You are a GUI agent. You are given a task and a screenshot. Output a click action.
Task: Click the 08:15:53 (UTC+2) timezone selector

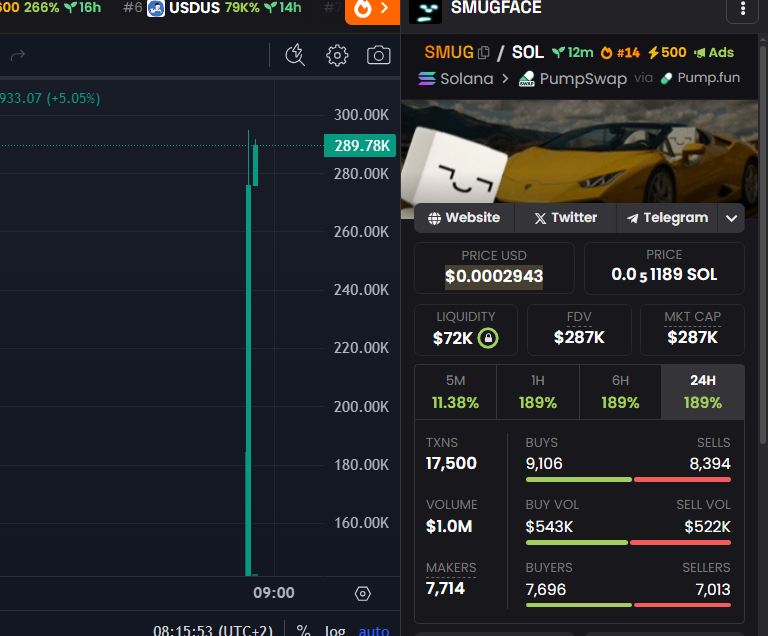click(213, 630)
